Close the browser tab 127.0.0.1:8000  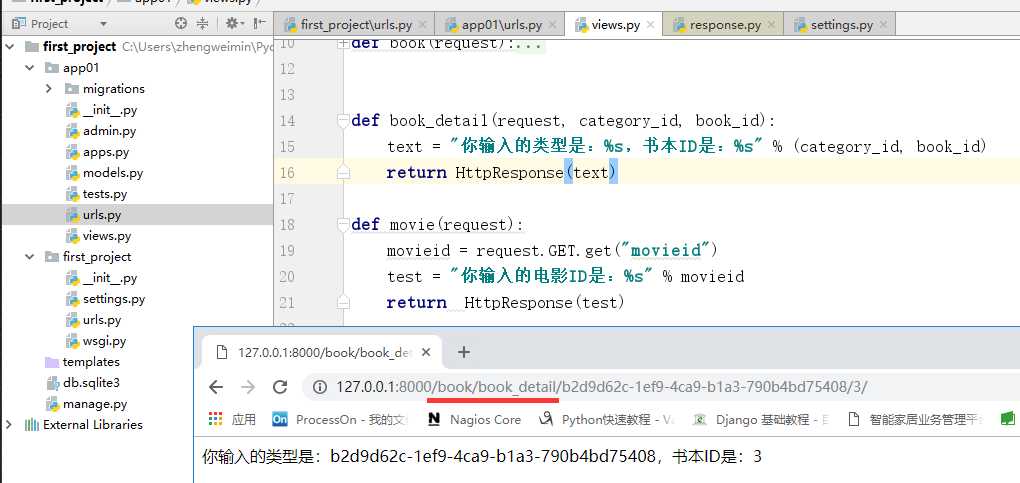point(426,352)
